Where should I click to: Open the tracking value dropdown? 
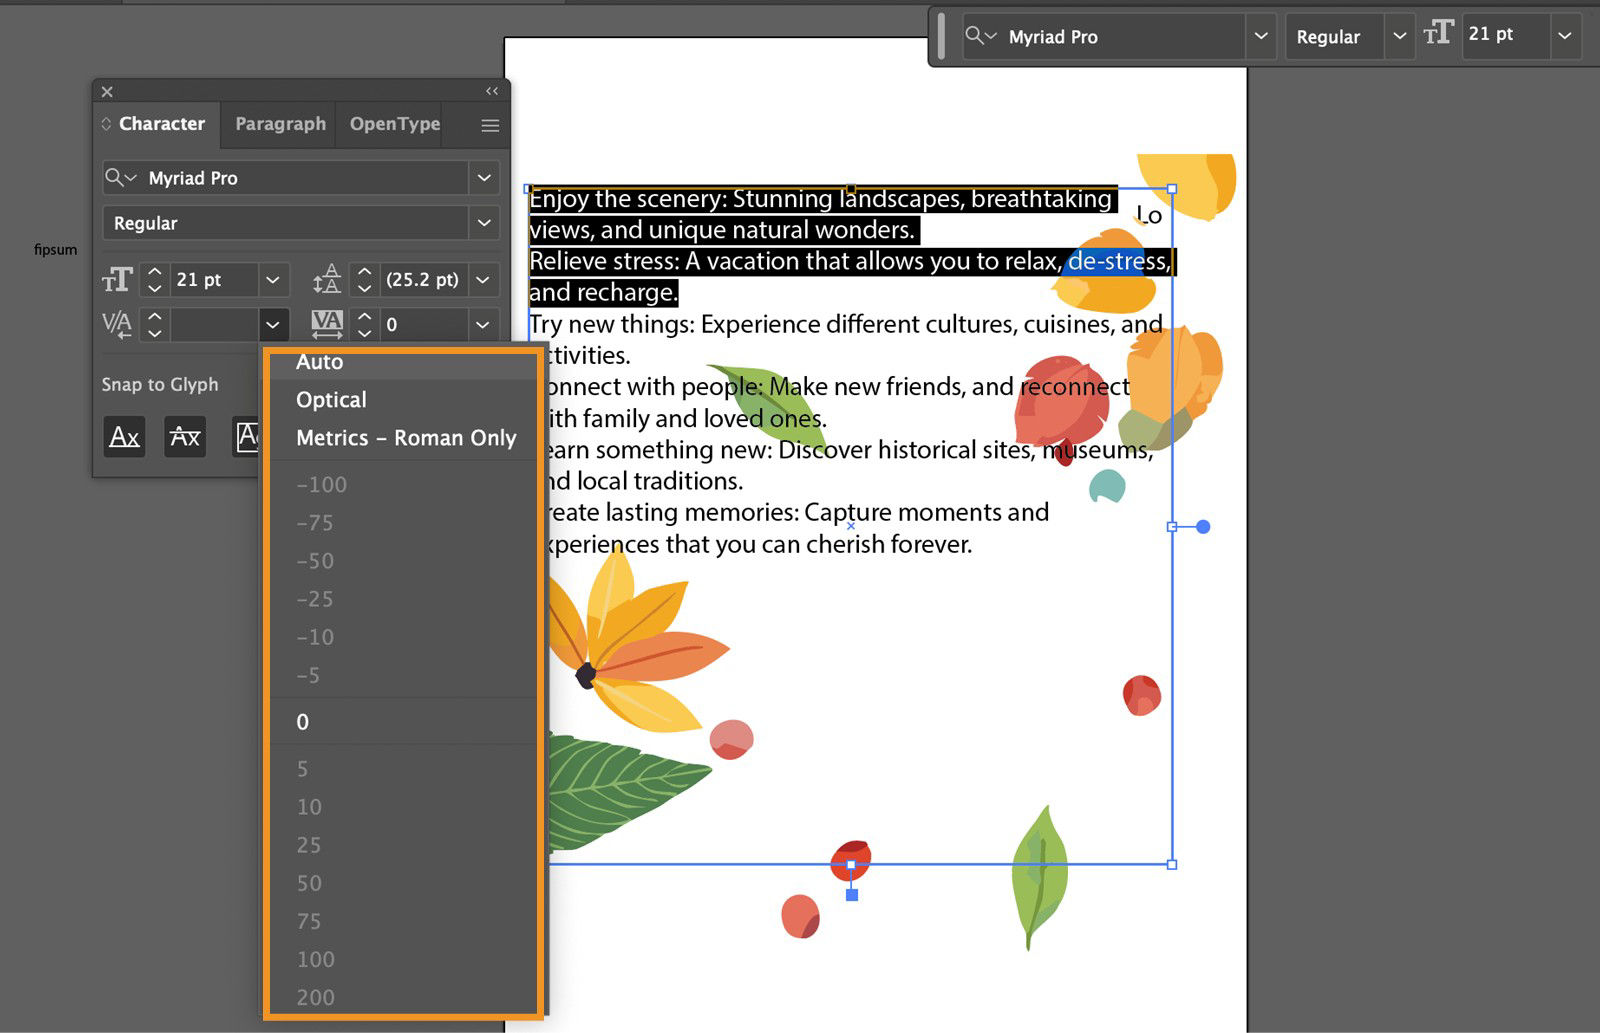(x=483, y=324)
